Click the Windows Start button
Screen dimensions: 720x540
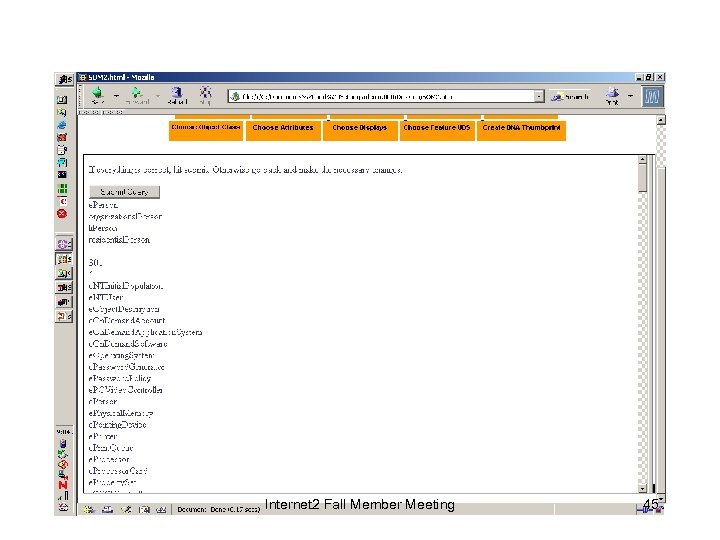(64, 79)
